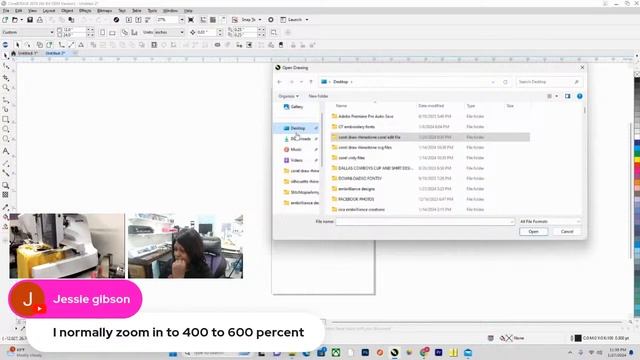Image resolution: width=640 pixels, height=360 pixels.
Task: Click the Options gear icon in toolbar
Action: coord(271,20)
